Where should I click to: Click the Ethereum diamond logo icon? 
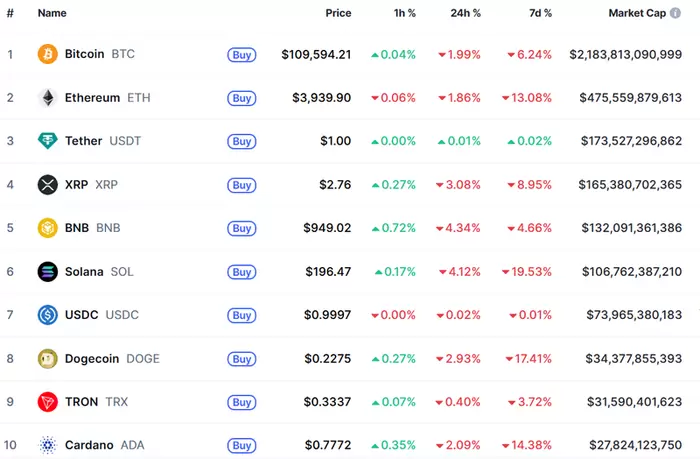point(47,98)
